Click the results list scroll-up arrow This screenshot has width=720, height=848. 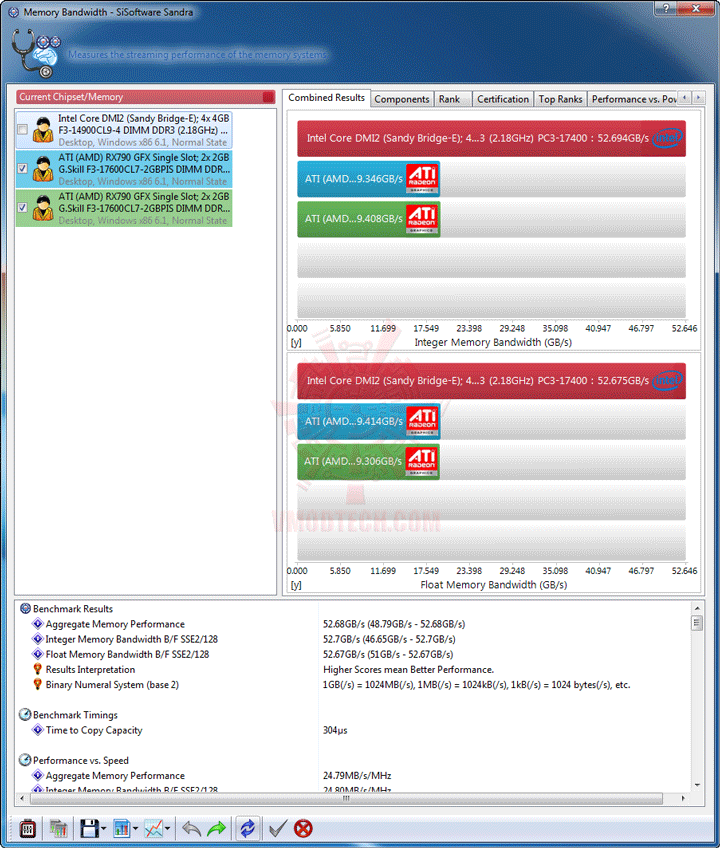coord(697,608)
